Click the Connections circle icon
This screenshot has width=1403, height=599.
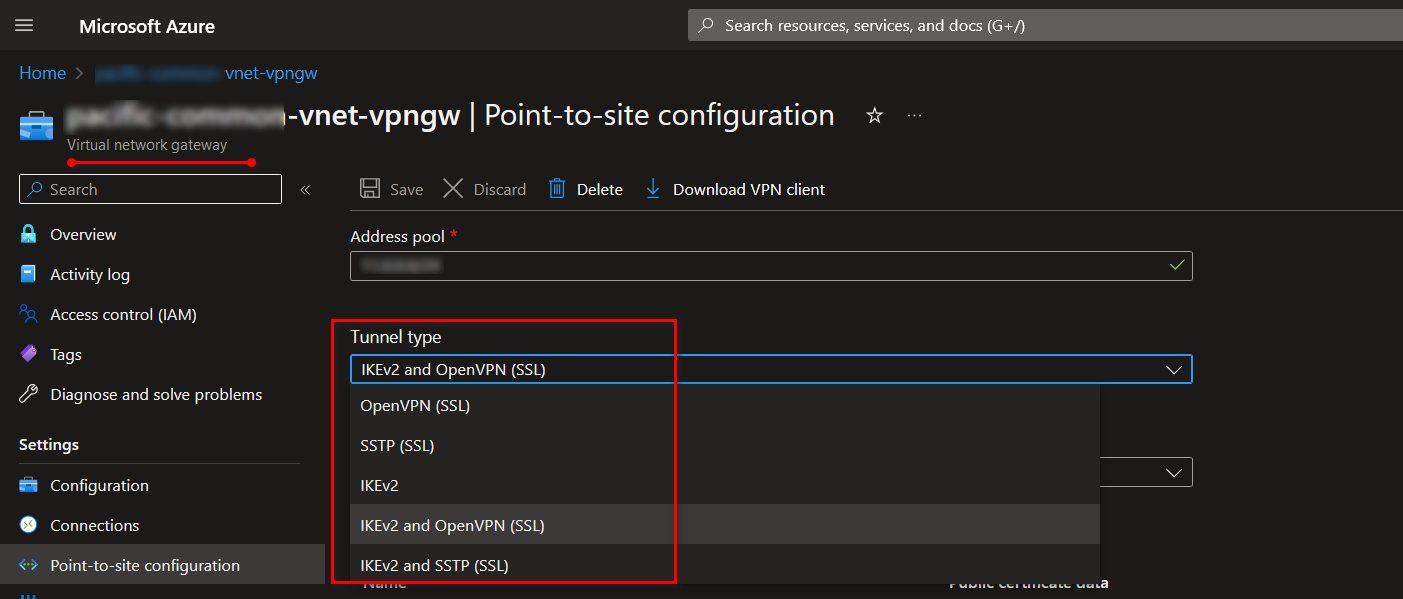click(29, 525)
